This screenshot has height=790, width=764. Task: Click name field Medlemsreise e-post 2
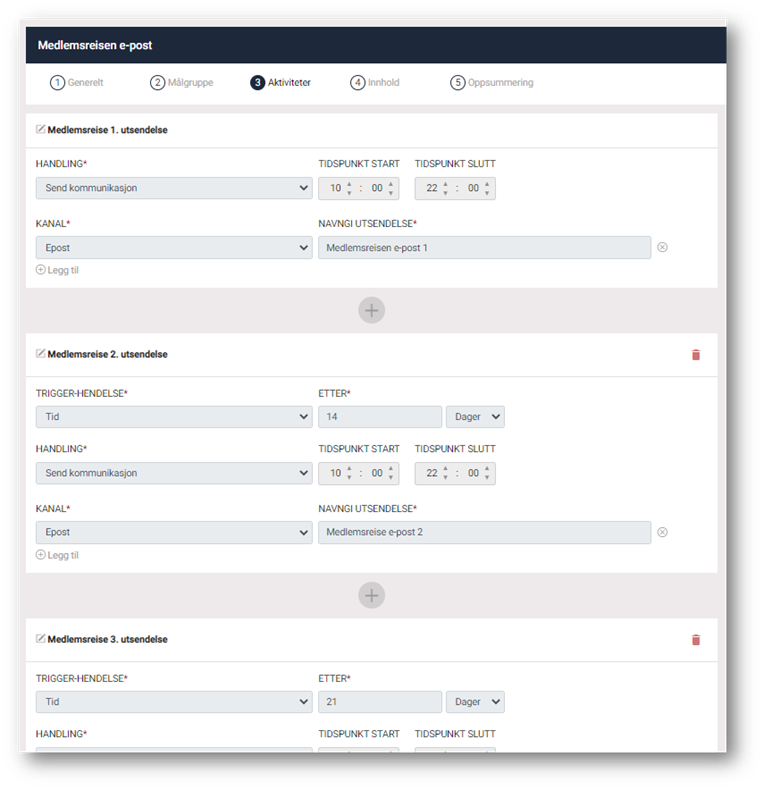click(x=484, y=532)
